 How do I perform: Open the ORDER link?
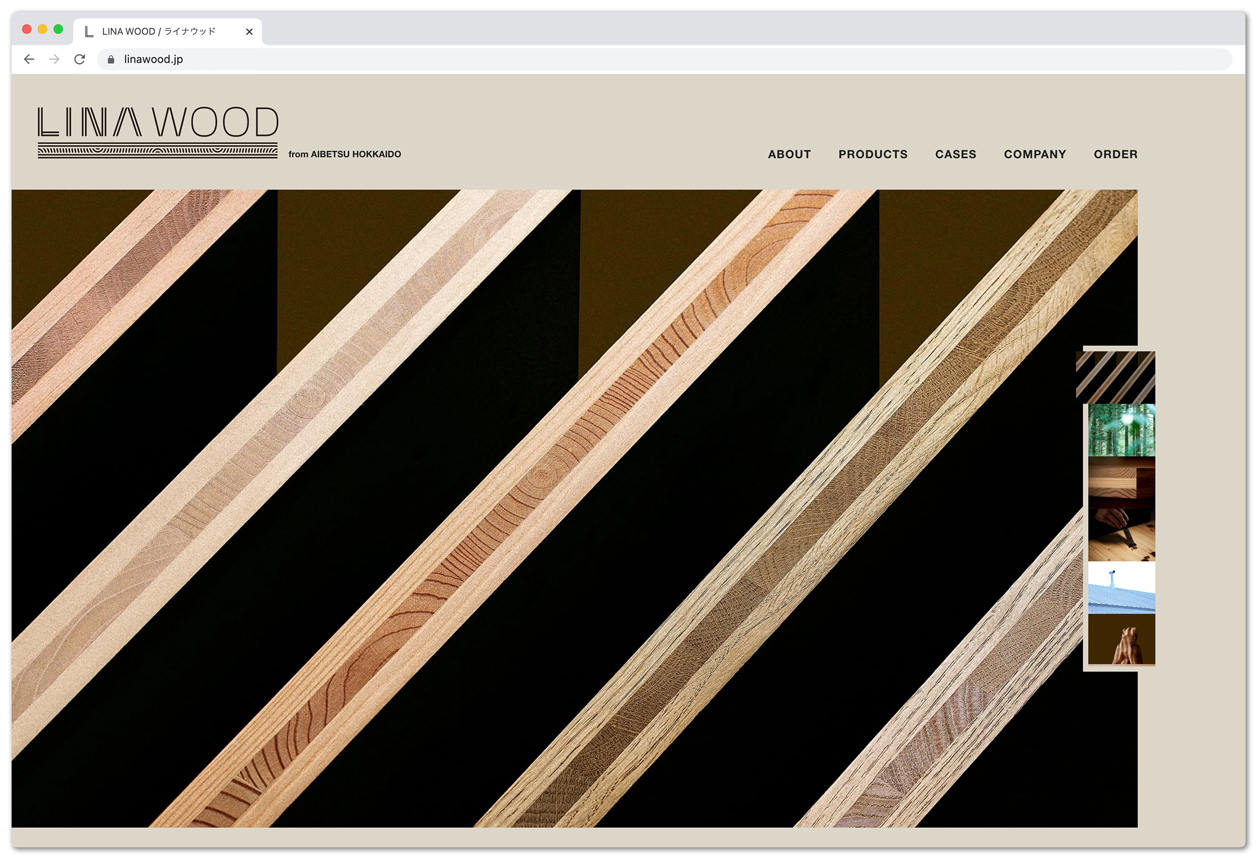tap(1115, 154)
